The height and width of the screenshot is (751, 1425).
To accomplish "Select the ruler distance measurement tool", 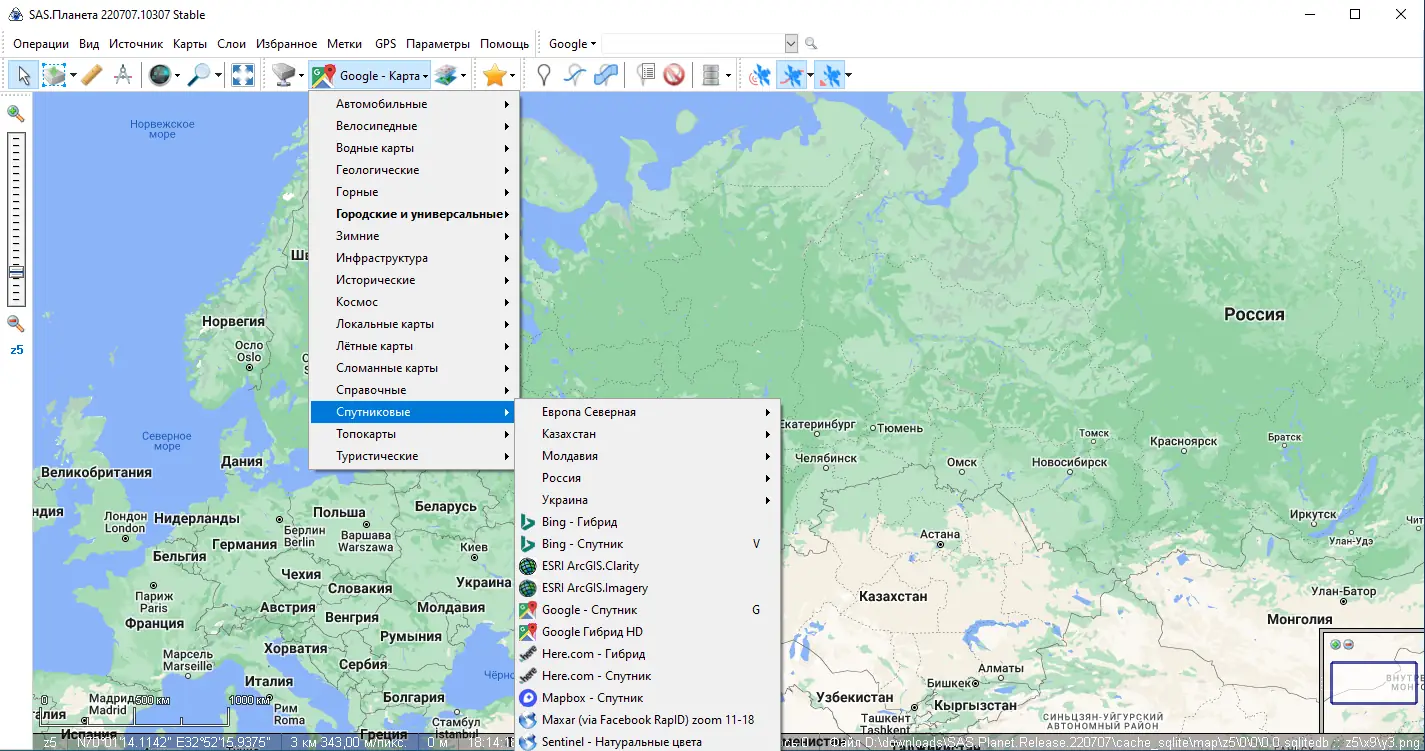I will click(x=92, y=75).
